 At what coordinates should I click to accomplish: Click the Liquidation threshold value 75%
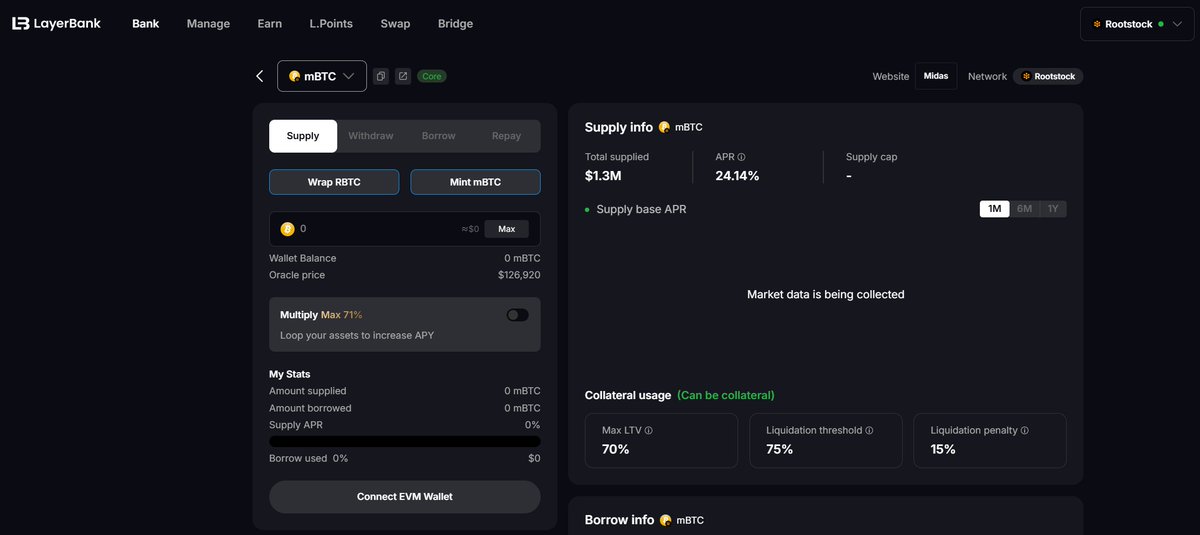[780, 450]
